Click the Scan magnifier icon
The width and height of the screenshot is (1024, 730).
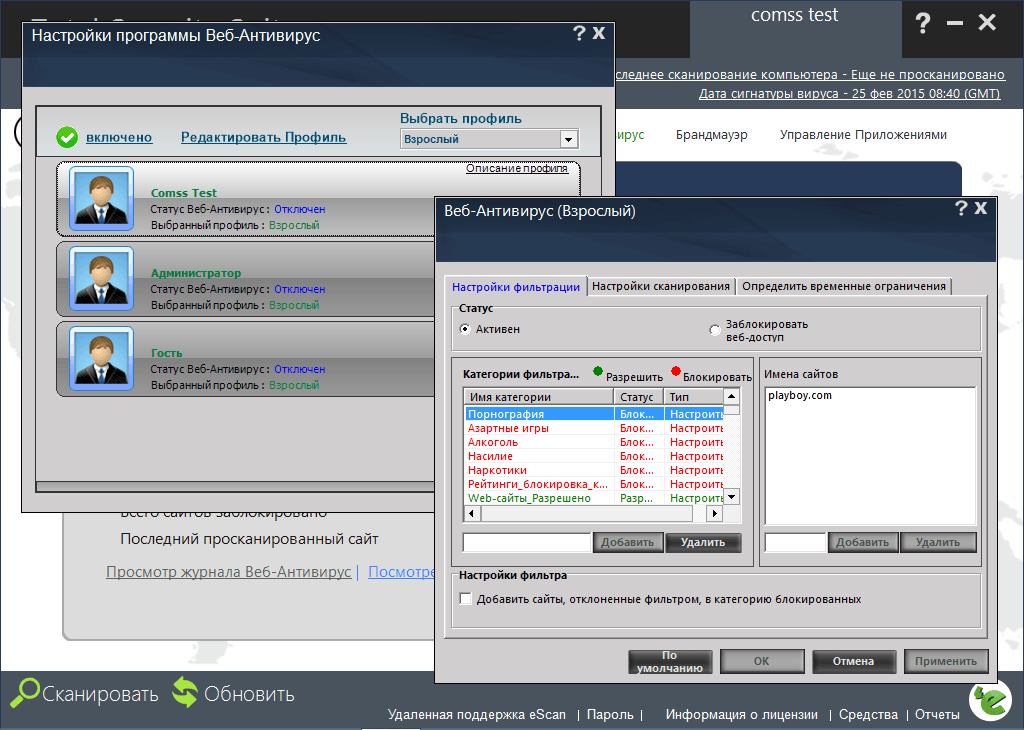tap(25, 693)
